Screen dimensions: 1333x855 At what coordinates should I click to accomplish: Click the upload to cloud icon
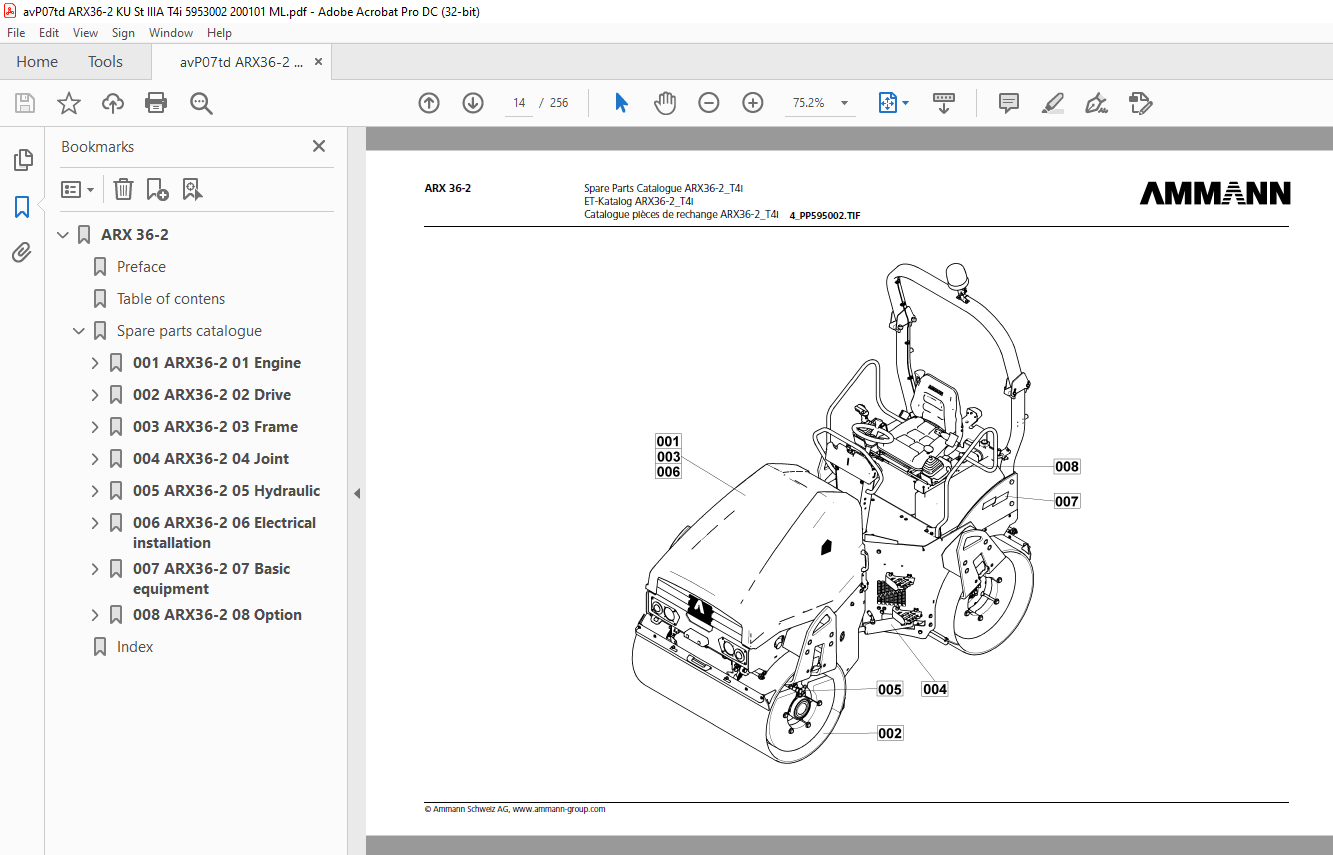pyautogui.click(x=113, y=103)
